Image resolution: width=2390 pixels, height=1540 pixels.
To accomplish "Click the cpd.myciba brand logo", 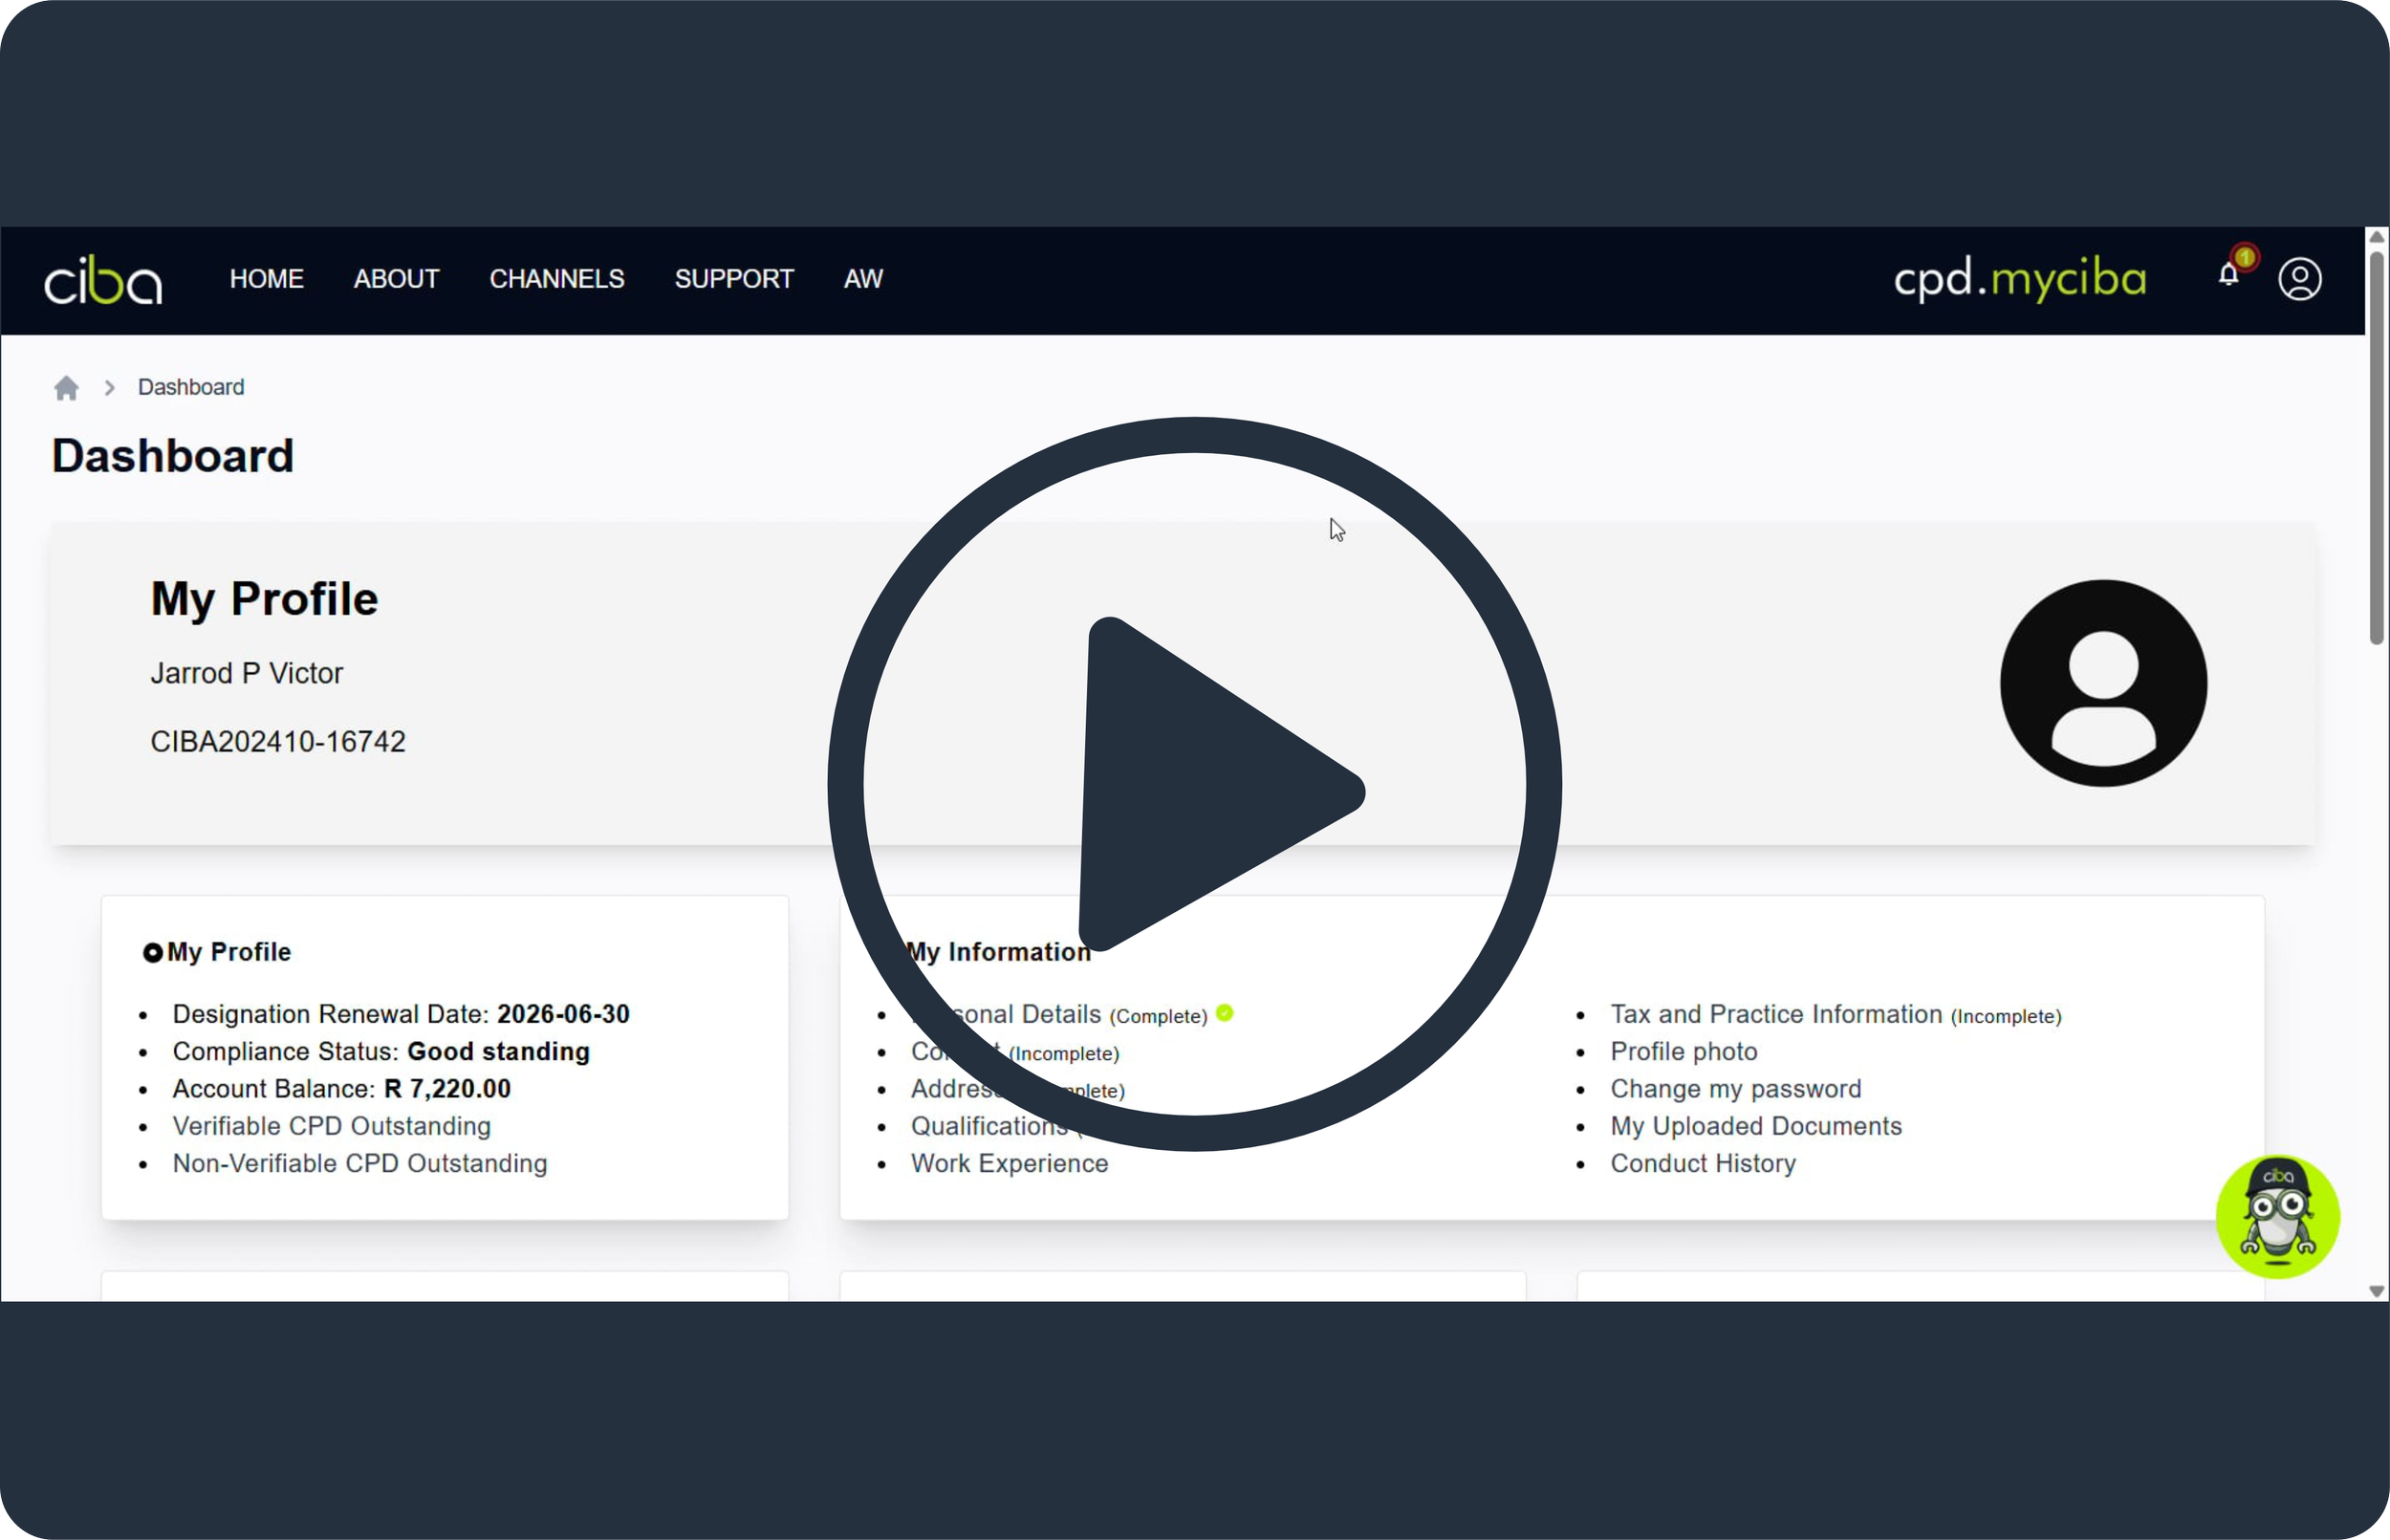I will tap(2019, 279).
